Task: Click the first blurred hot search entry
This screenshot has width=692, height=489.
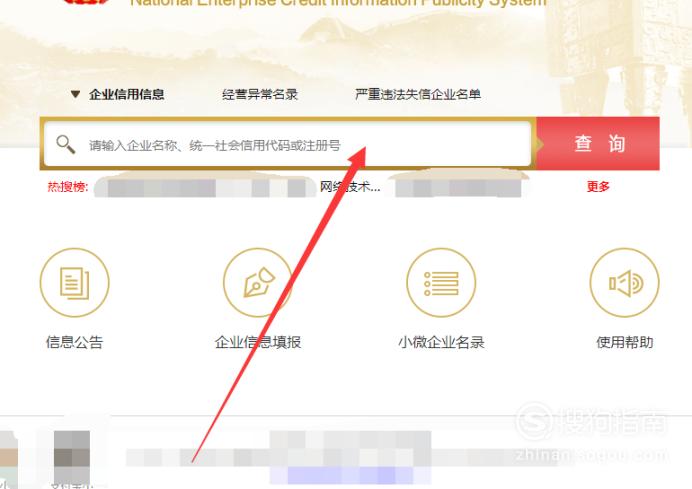Action: [205, 187]
